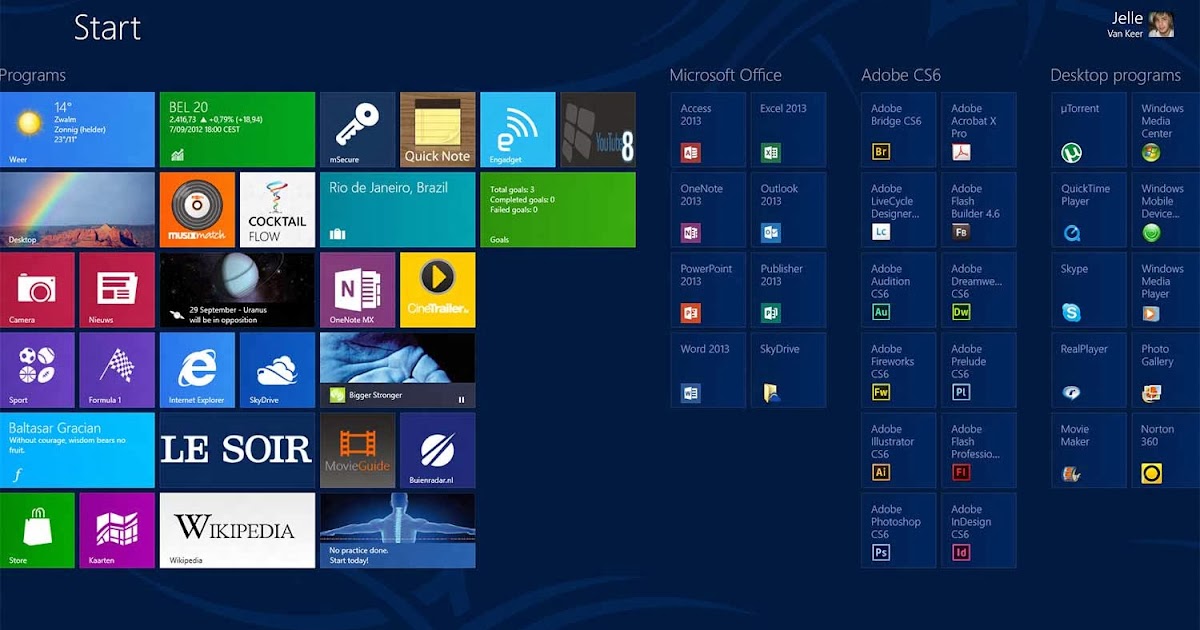The height and width of the screenshot is (630, 1200).
Task: Open the green Goals tile
Action: (x=557, y=210)
